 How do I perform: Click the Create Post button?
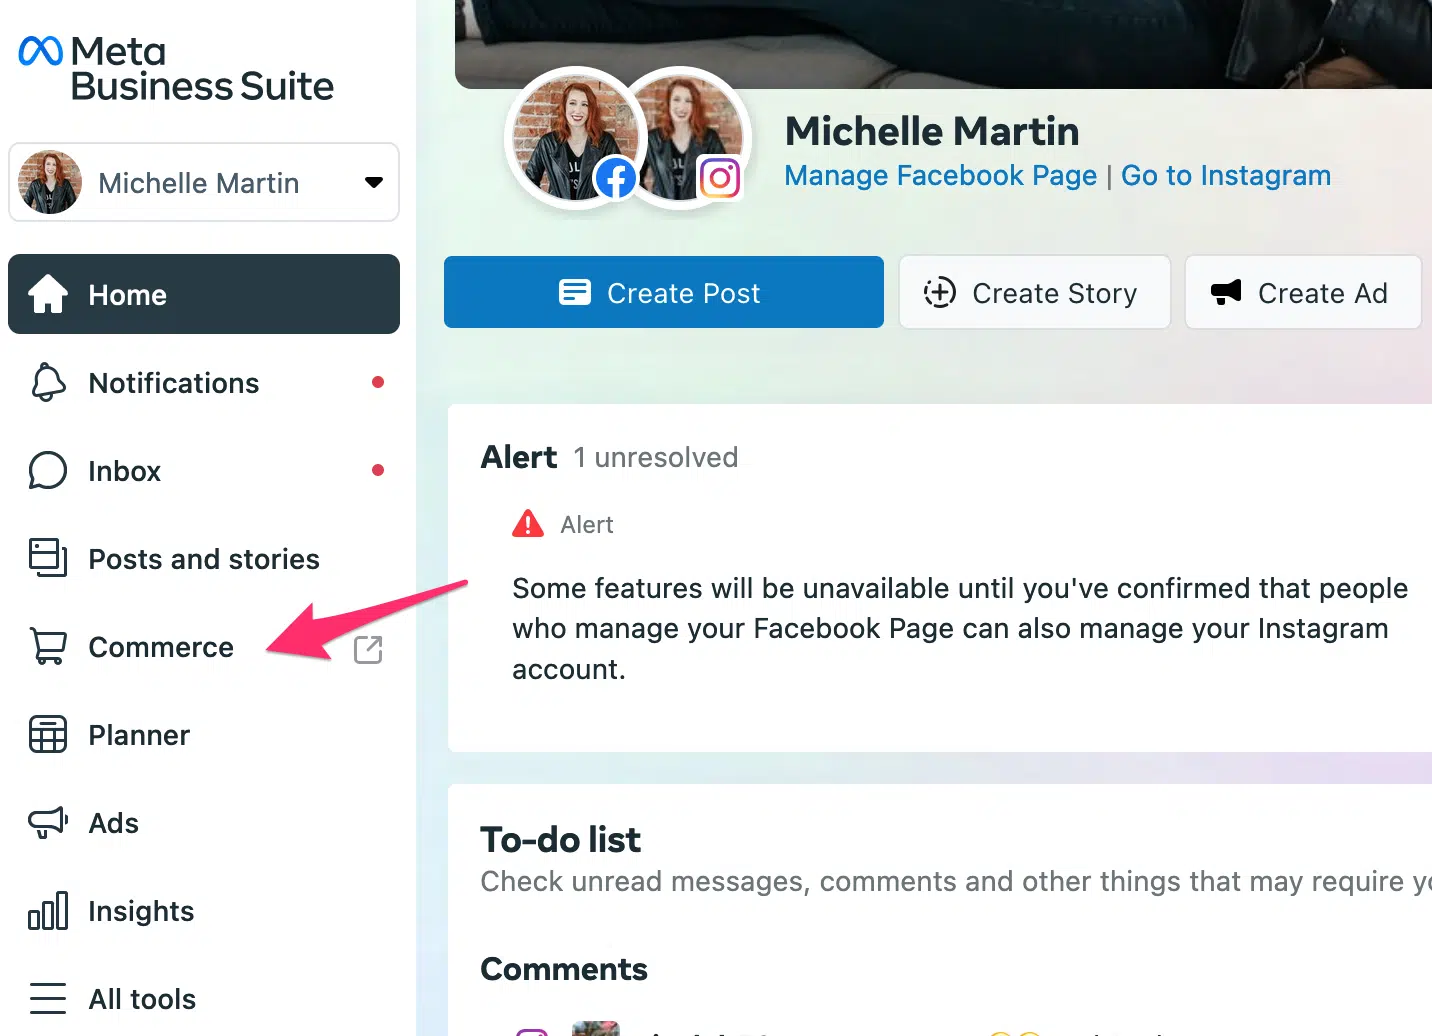point(664,292)
